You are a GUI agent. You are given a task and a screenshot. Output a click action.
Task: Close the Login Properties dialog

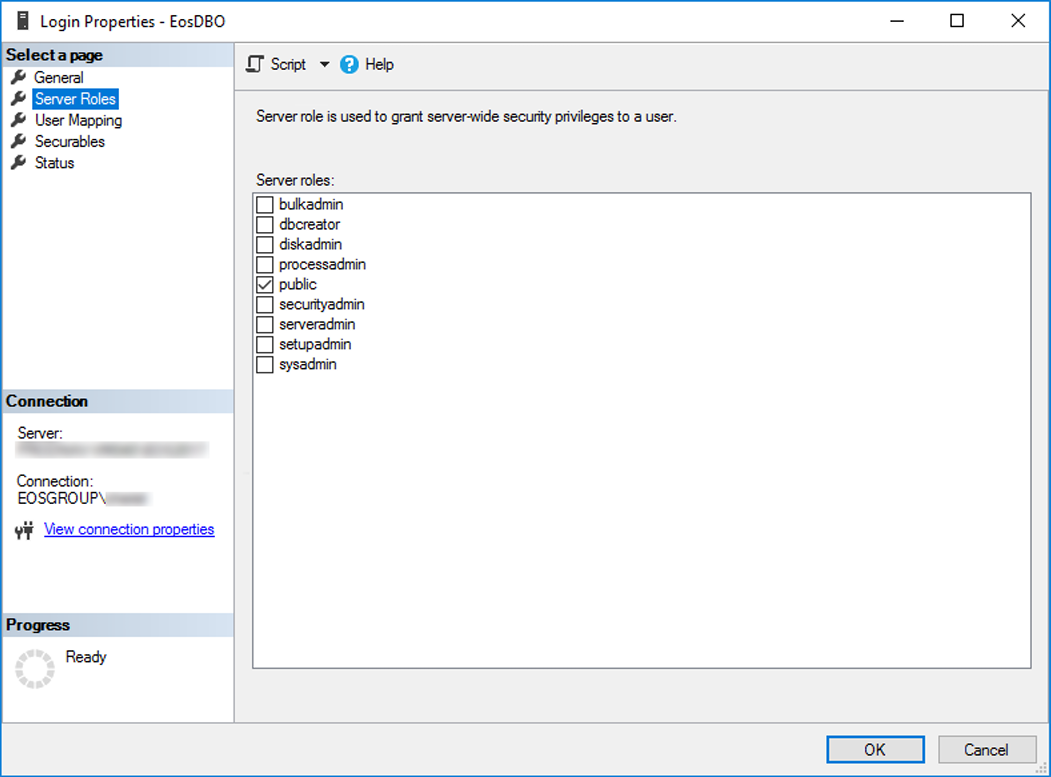tap(1017, 21)
